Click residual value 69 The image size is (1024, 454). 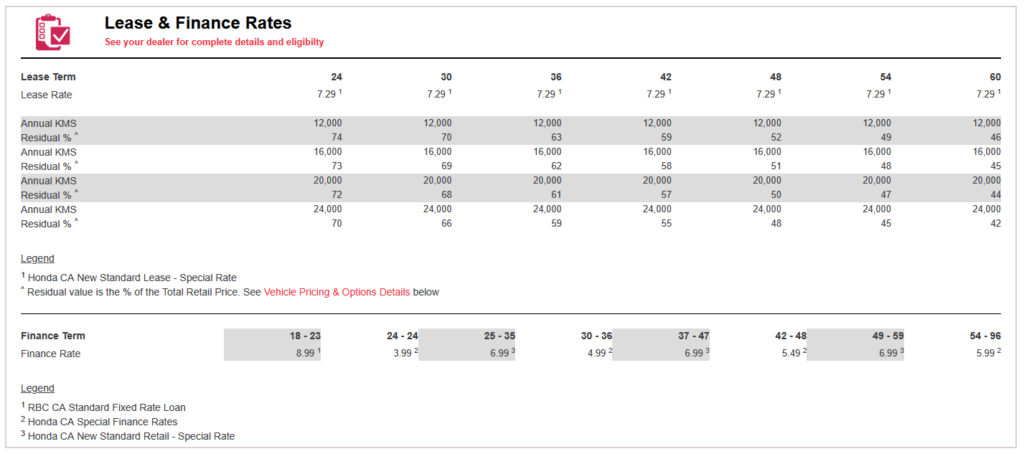[x=446, y=166]
